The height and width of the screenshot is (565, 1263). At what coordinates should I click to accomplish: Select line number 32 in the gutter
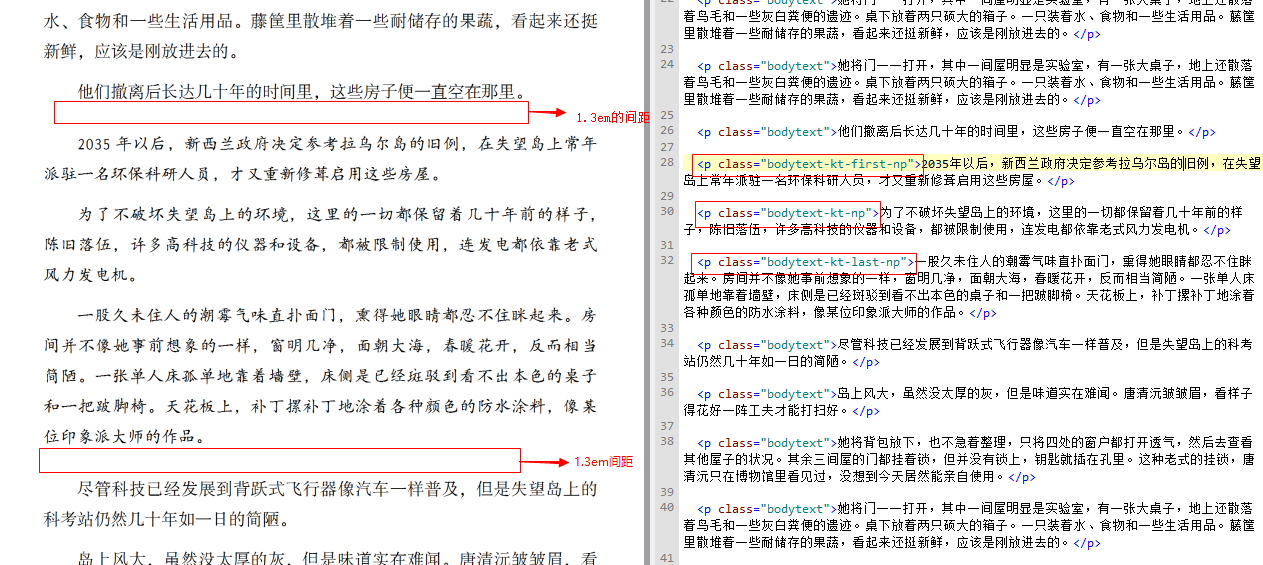(666, 261)
